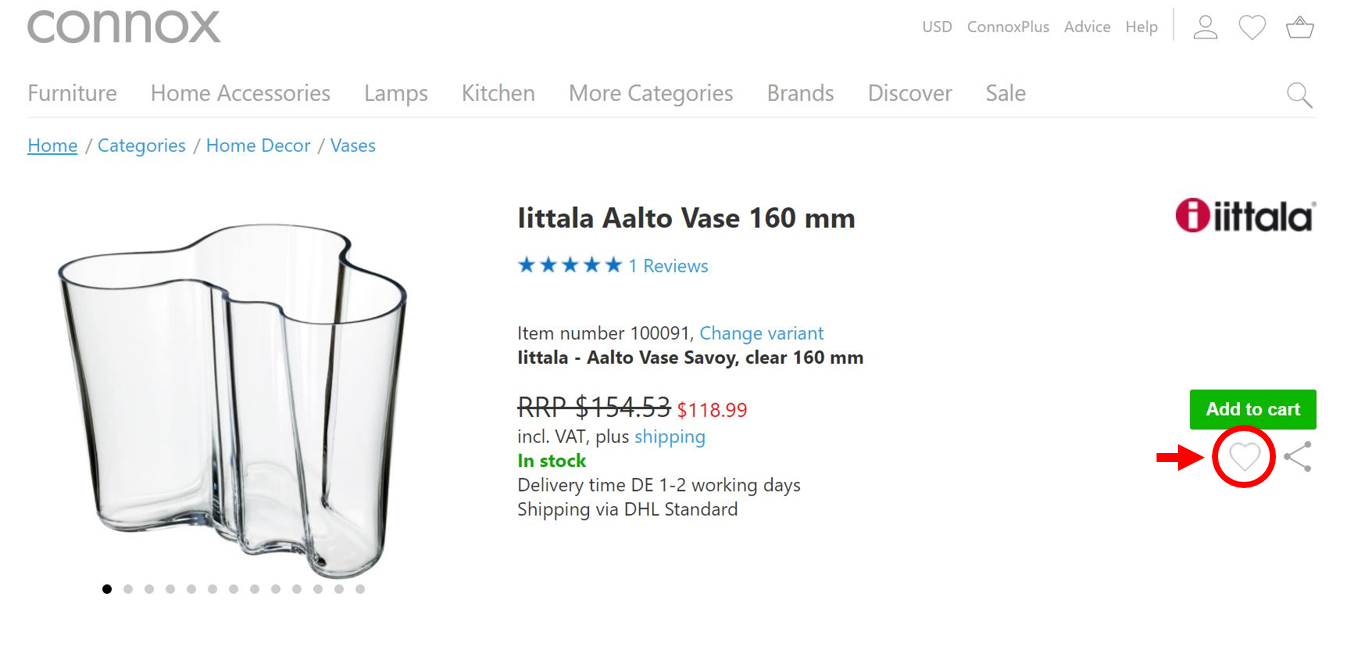The image size is (1354, 647).
Task: Click the Change variant link
Action: pos(761,333)
